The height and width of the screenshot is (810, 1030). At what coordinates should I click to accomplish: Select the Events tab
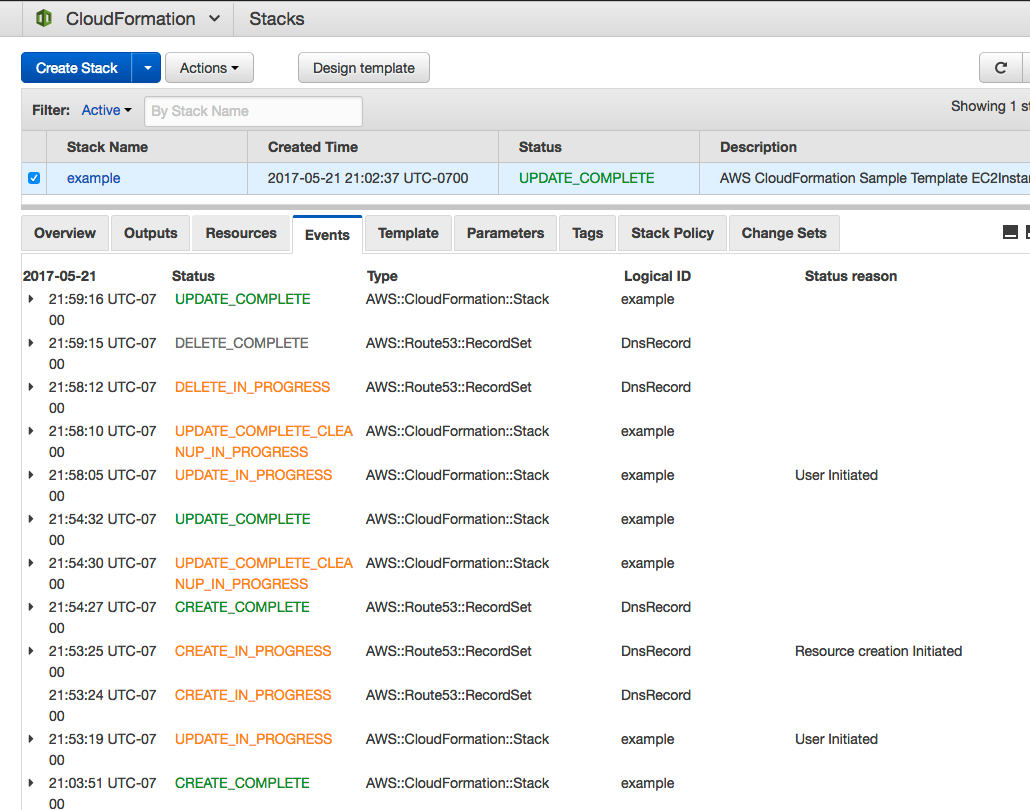327,235
